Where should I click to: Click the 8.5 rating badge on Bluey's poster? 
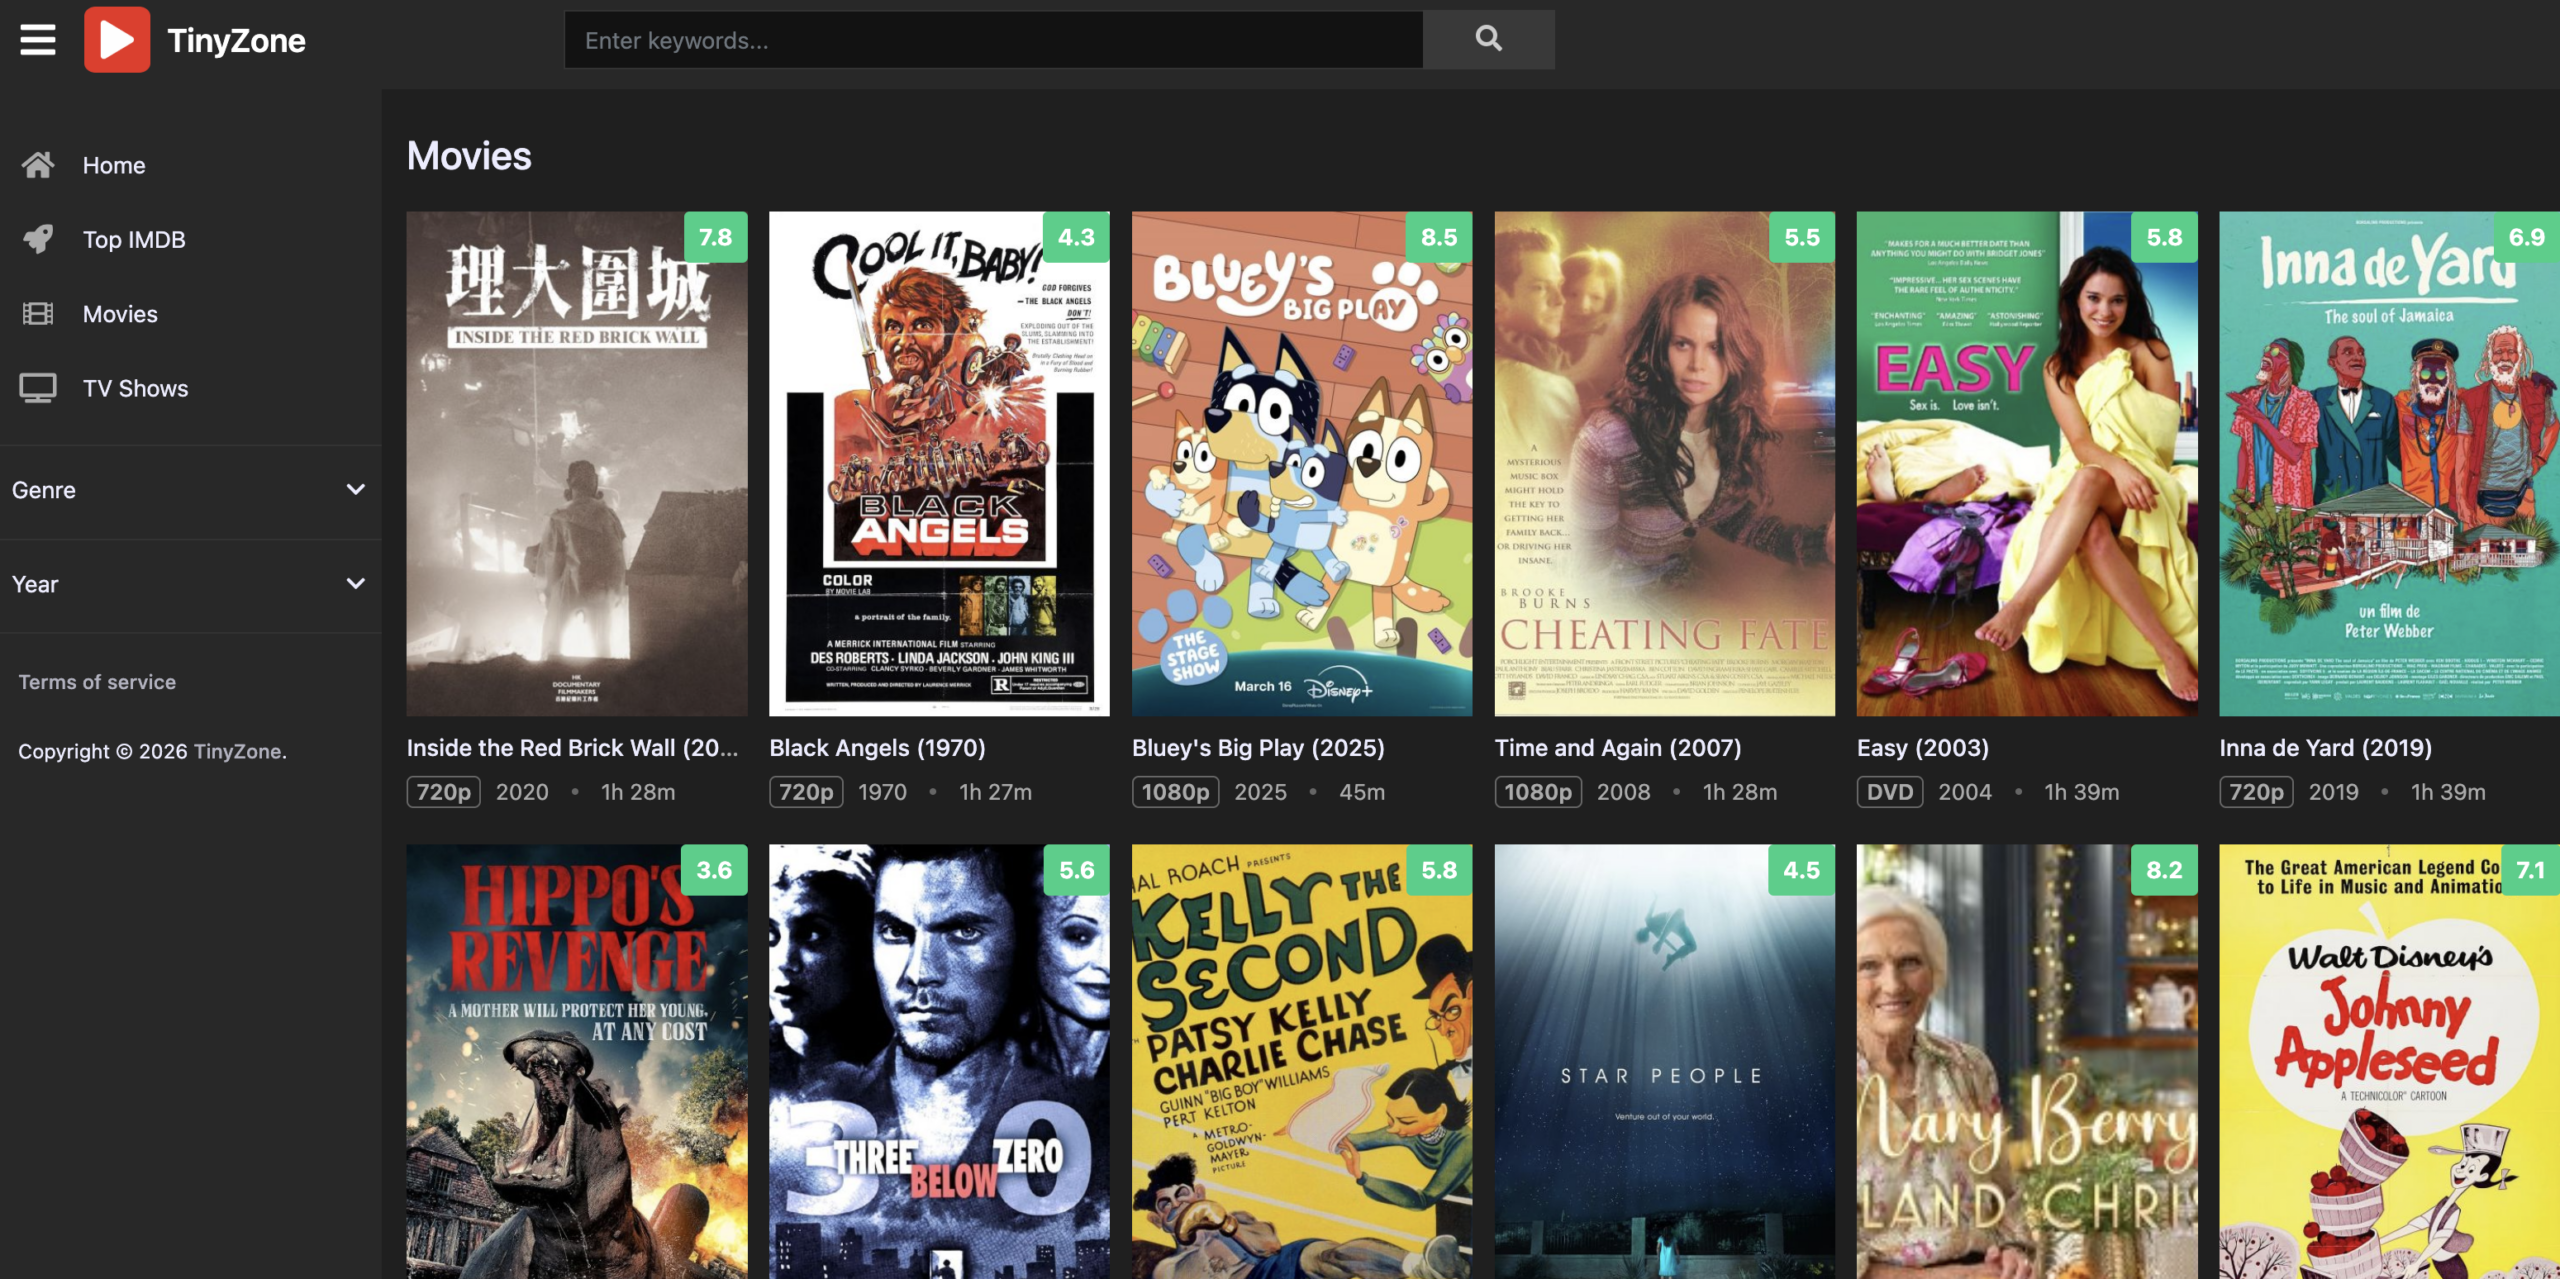click(x=1438, y=237)
